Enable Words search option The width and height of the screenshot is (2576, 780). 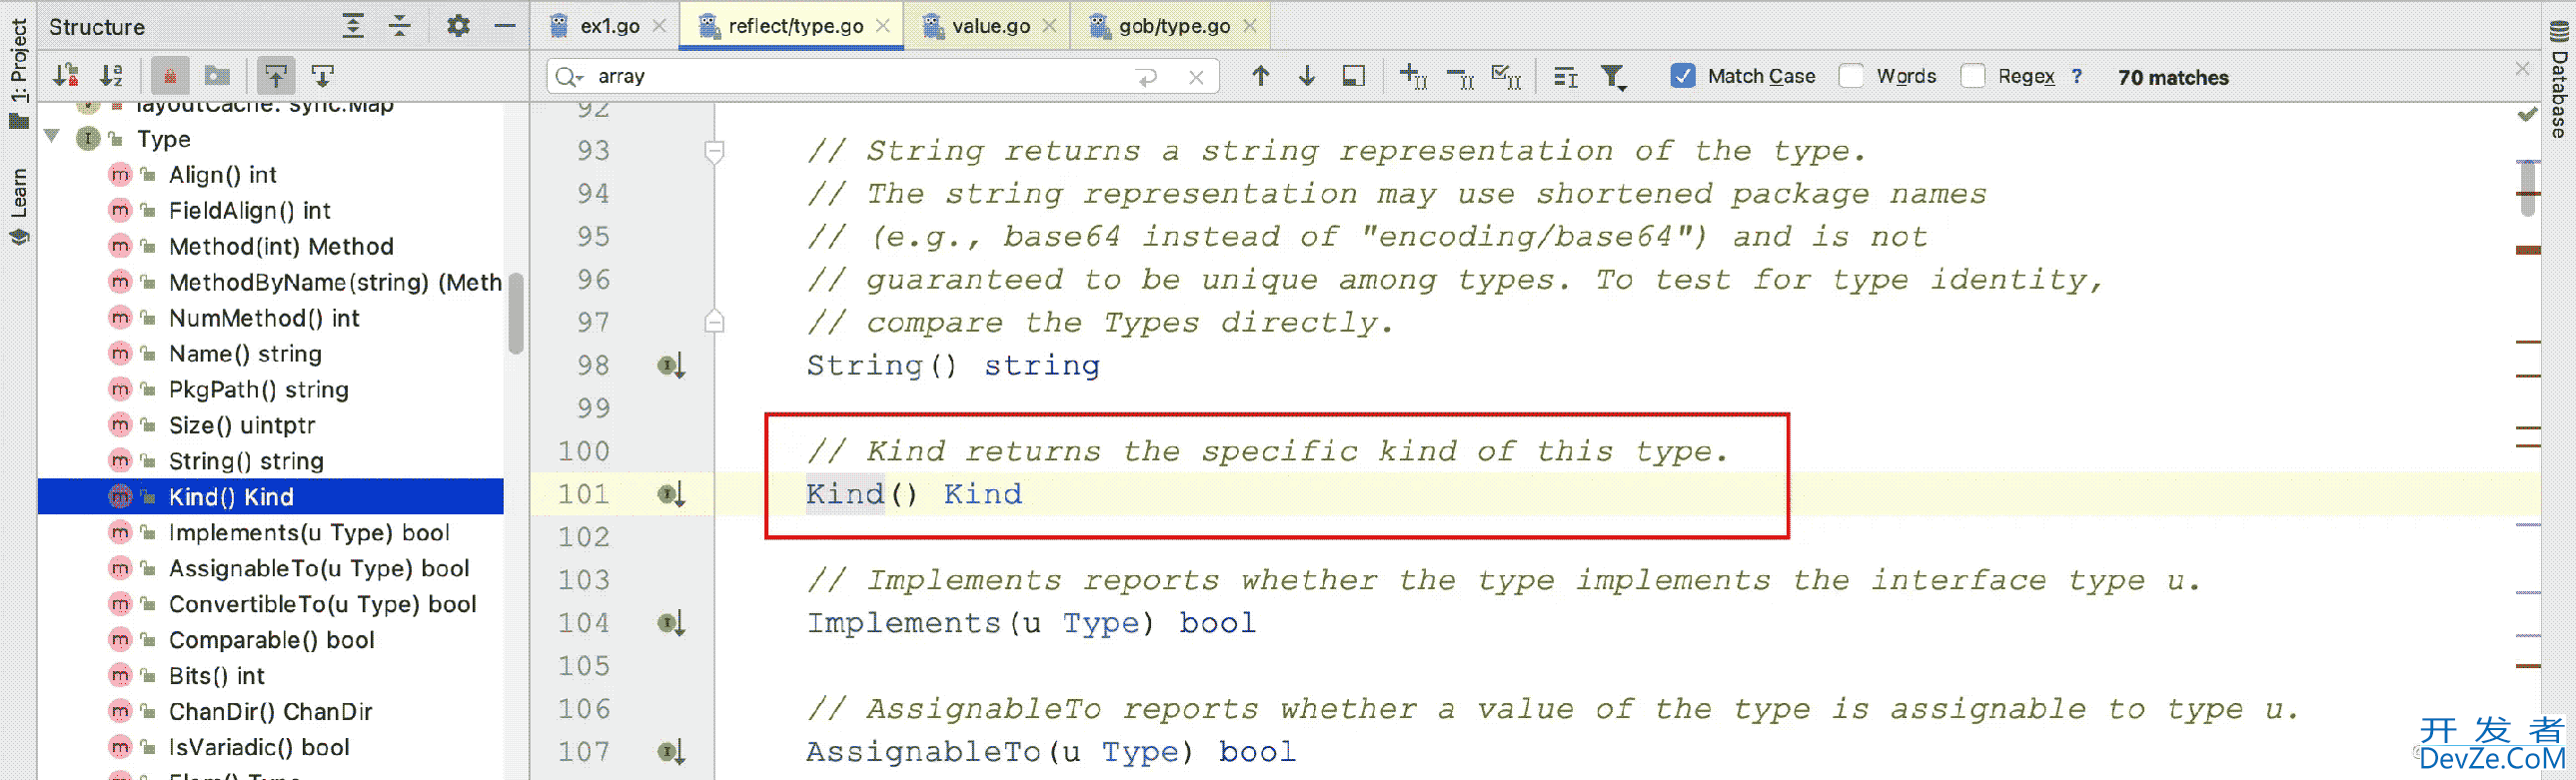click(x=1851, y=76)
